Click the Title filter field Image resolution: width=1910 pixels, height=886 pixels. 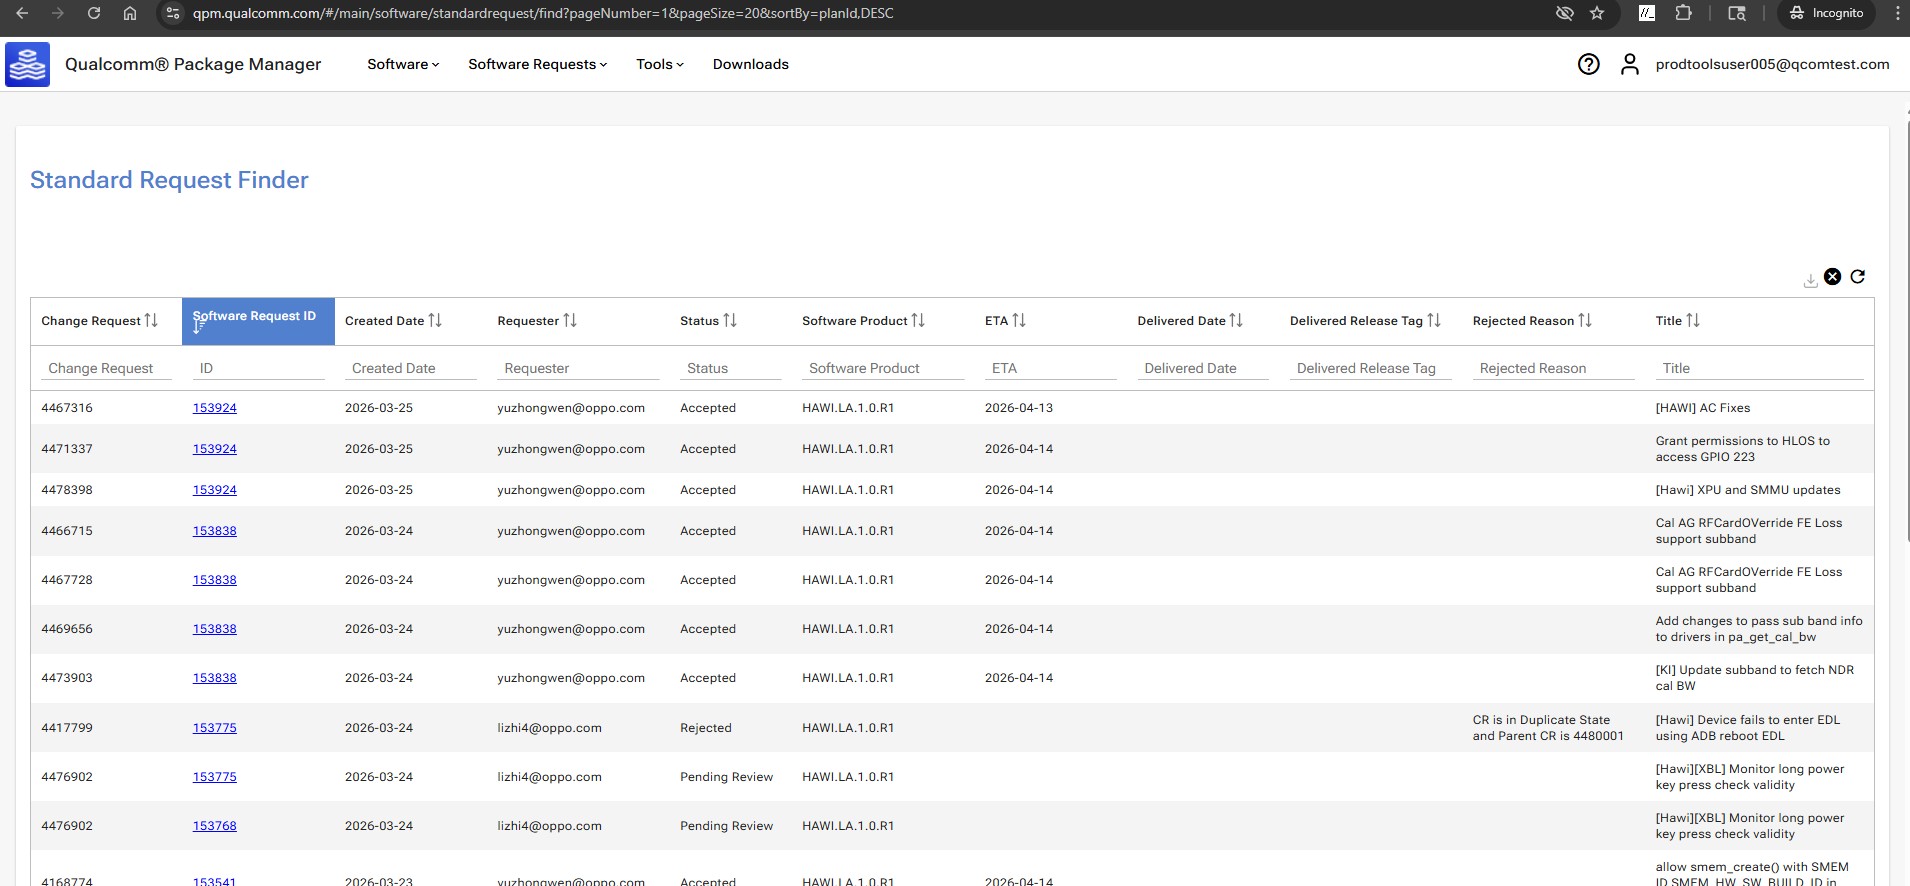click(1759, 368)
